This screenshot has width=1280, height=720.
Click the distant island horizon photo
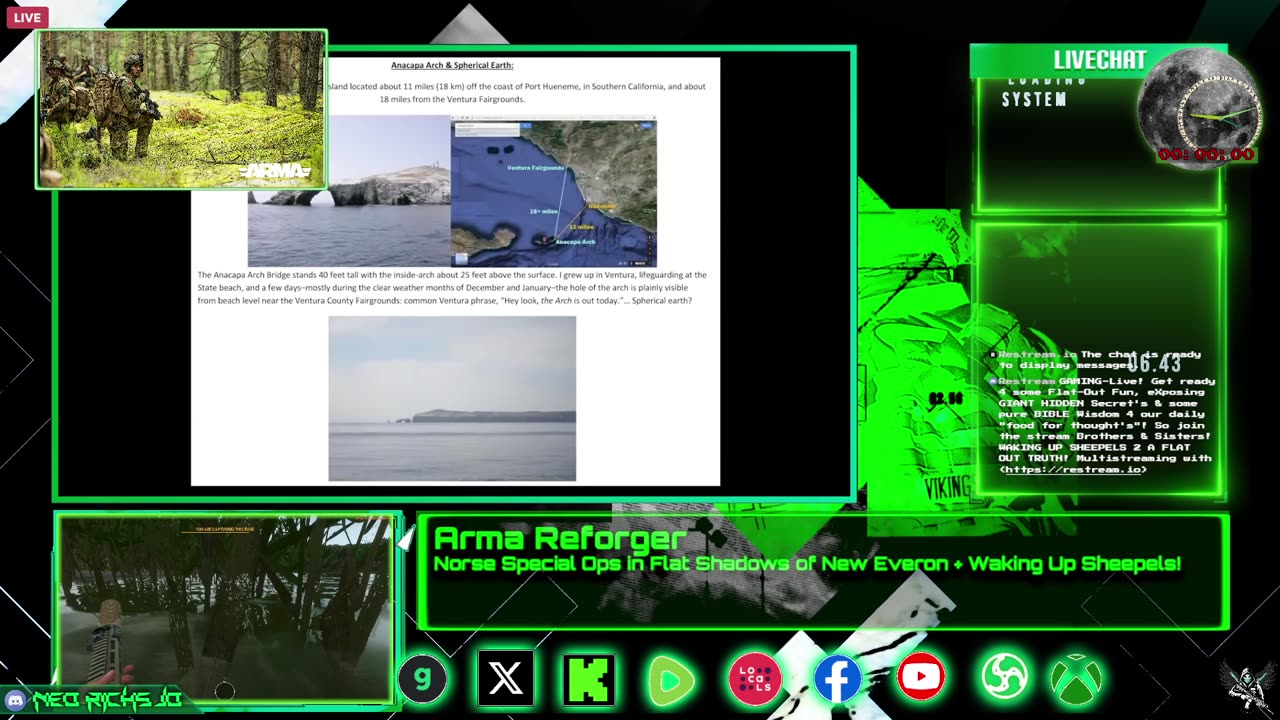(452, 398)
